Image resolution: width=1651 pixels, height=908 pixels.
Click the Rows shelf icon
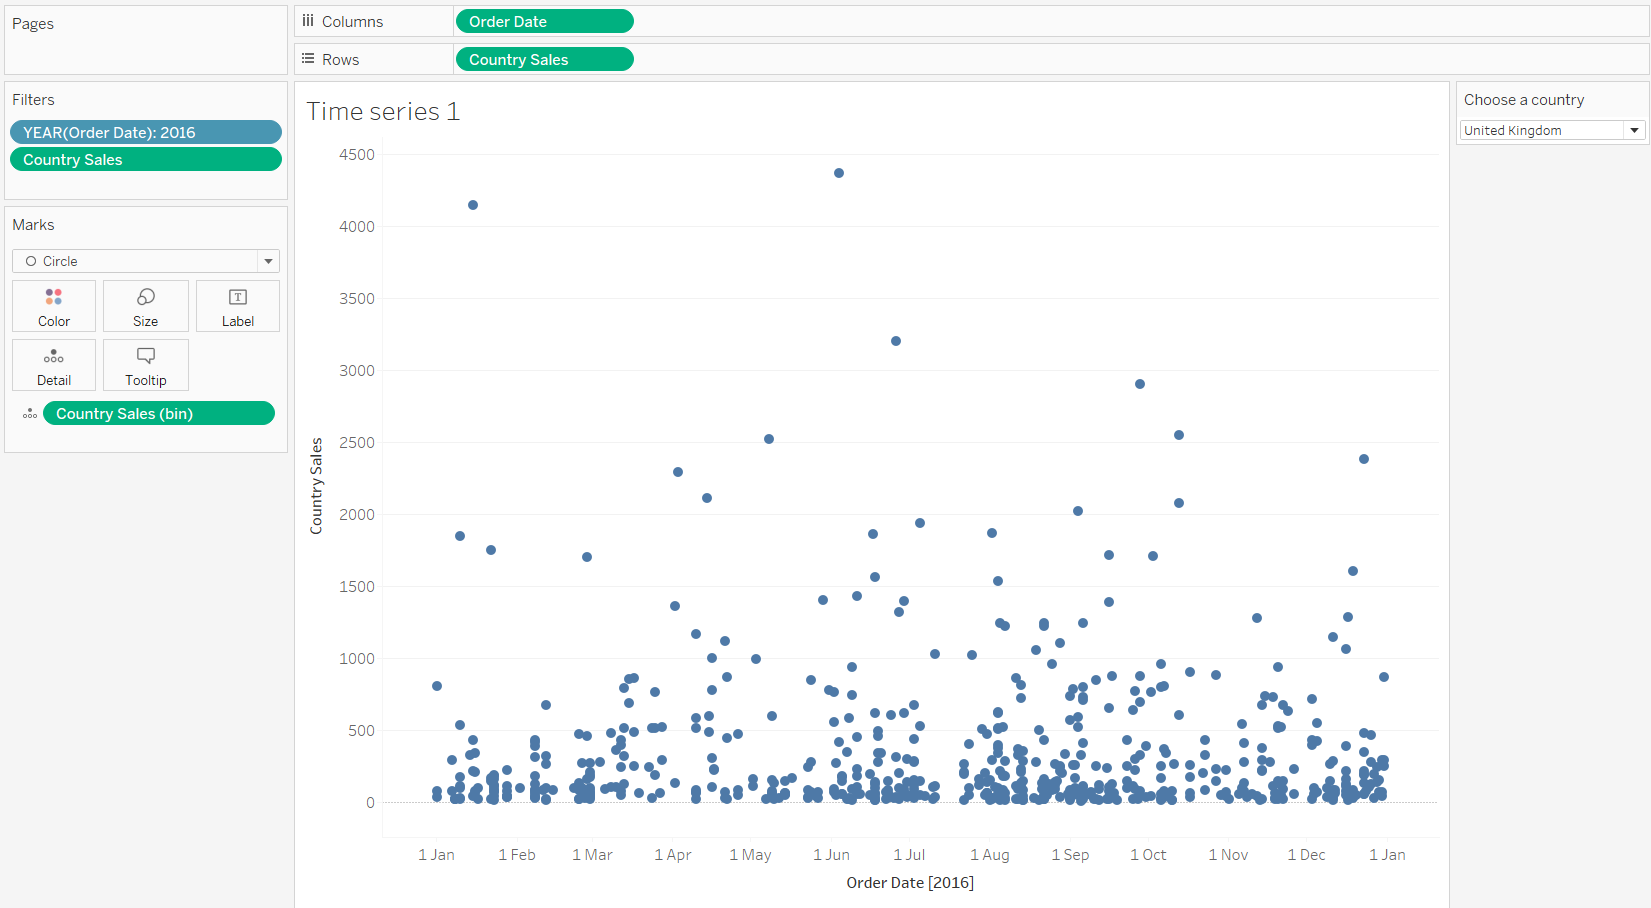click(308, 59)
